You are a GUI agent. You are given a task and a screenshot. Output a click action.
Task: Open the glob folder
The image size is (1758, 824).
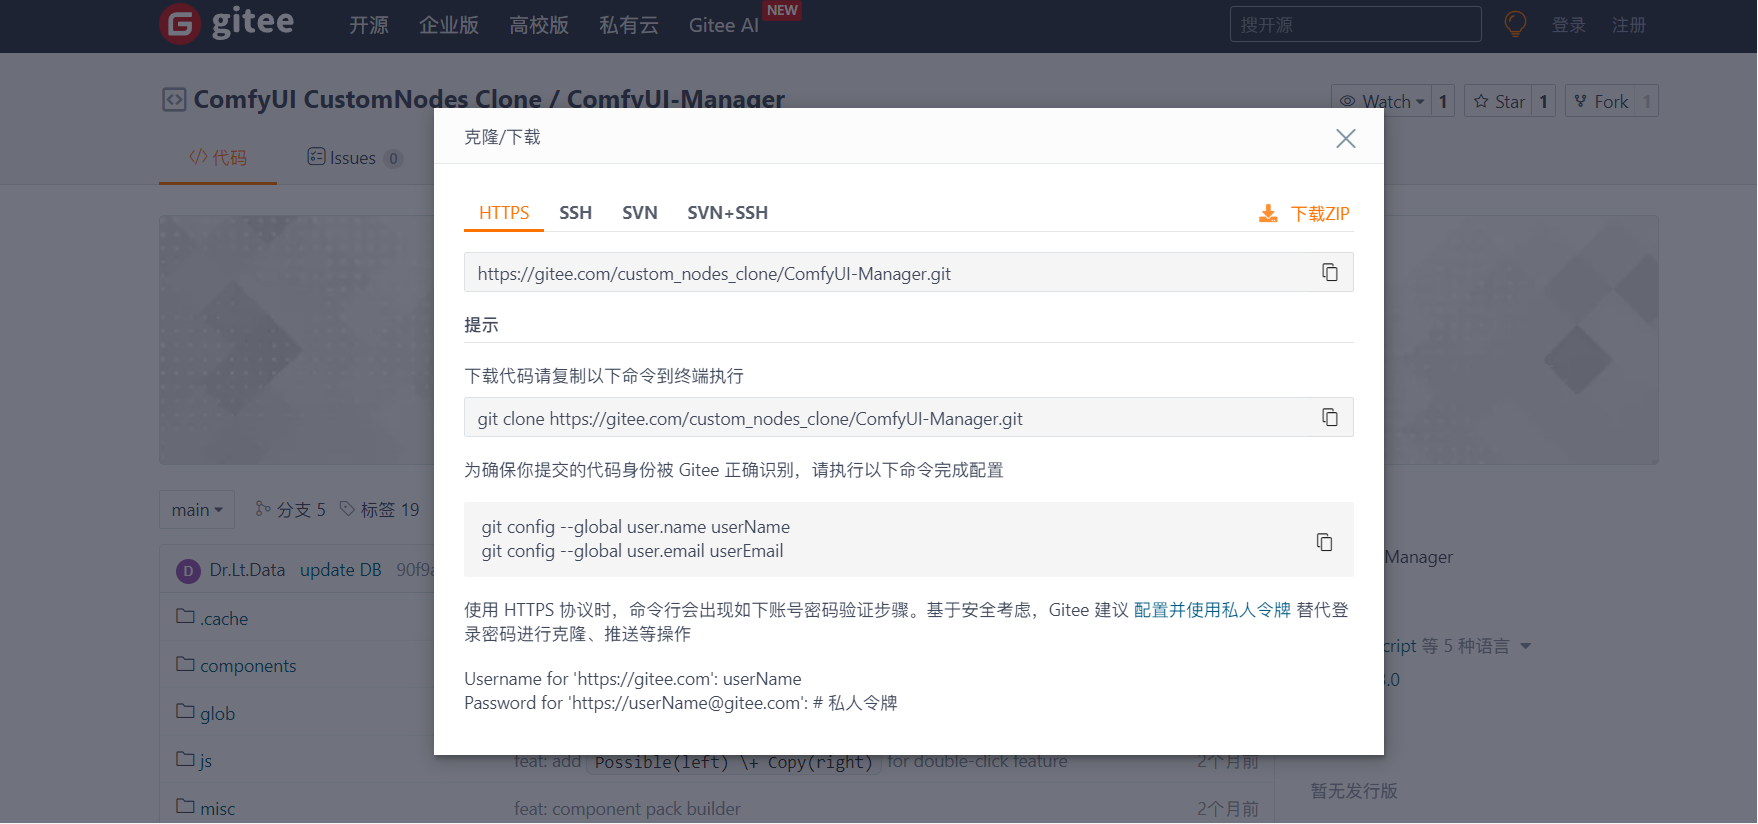coord(217,714)
